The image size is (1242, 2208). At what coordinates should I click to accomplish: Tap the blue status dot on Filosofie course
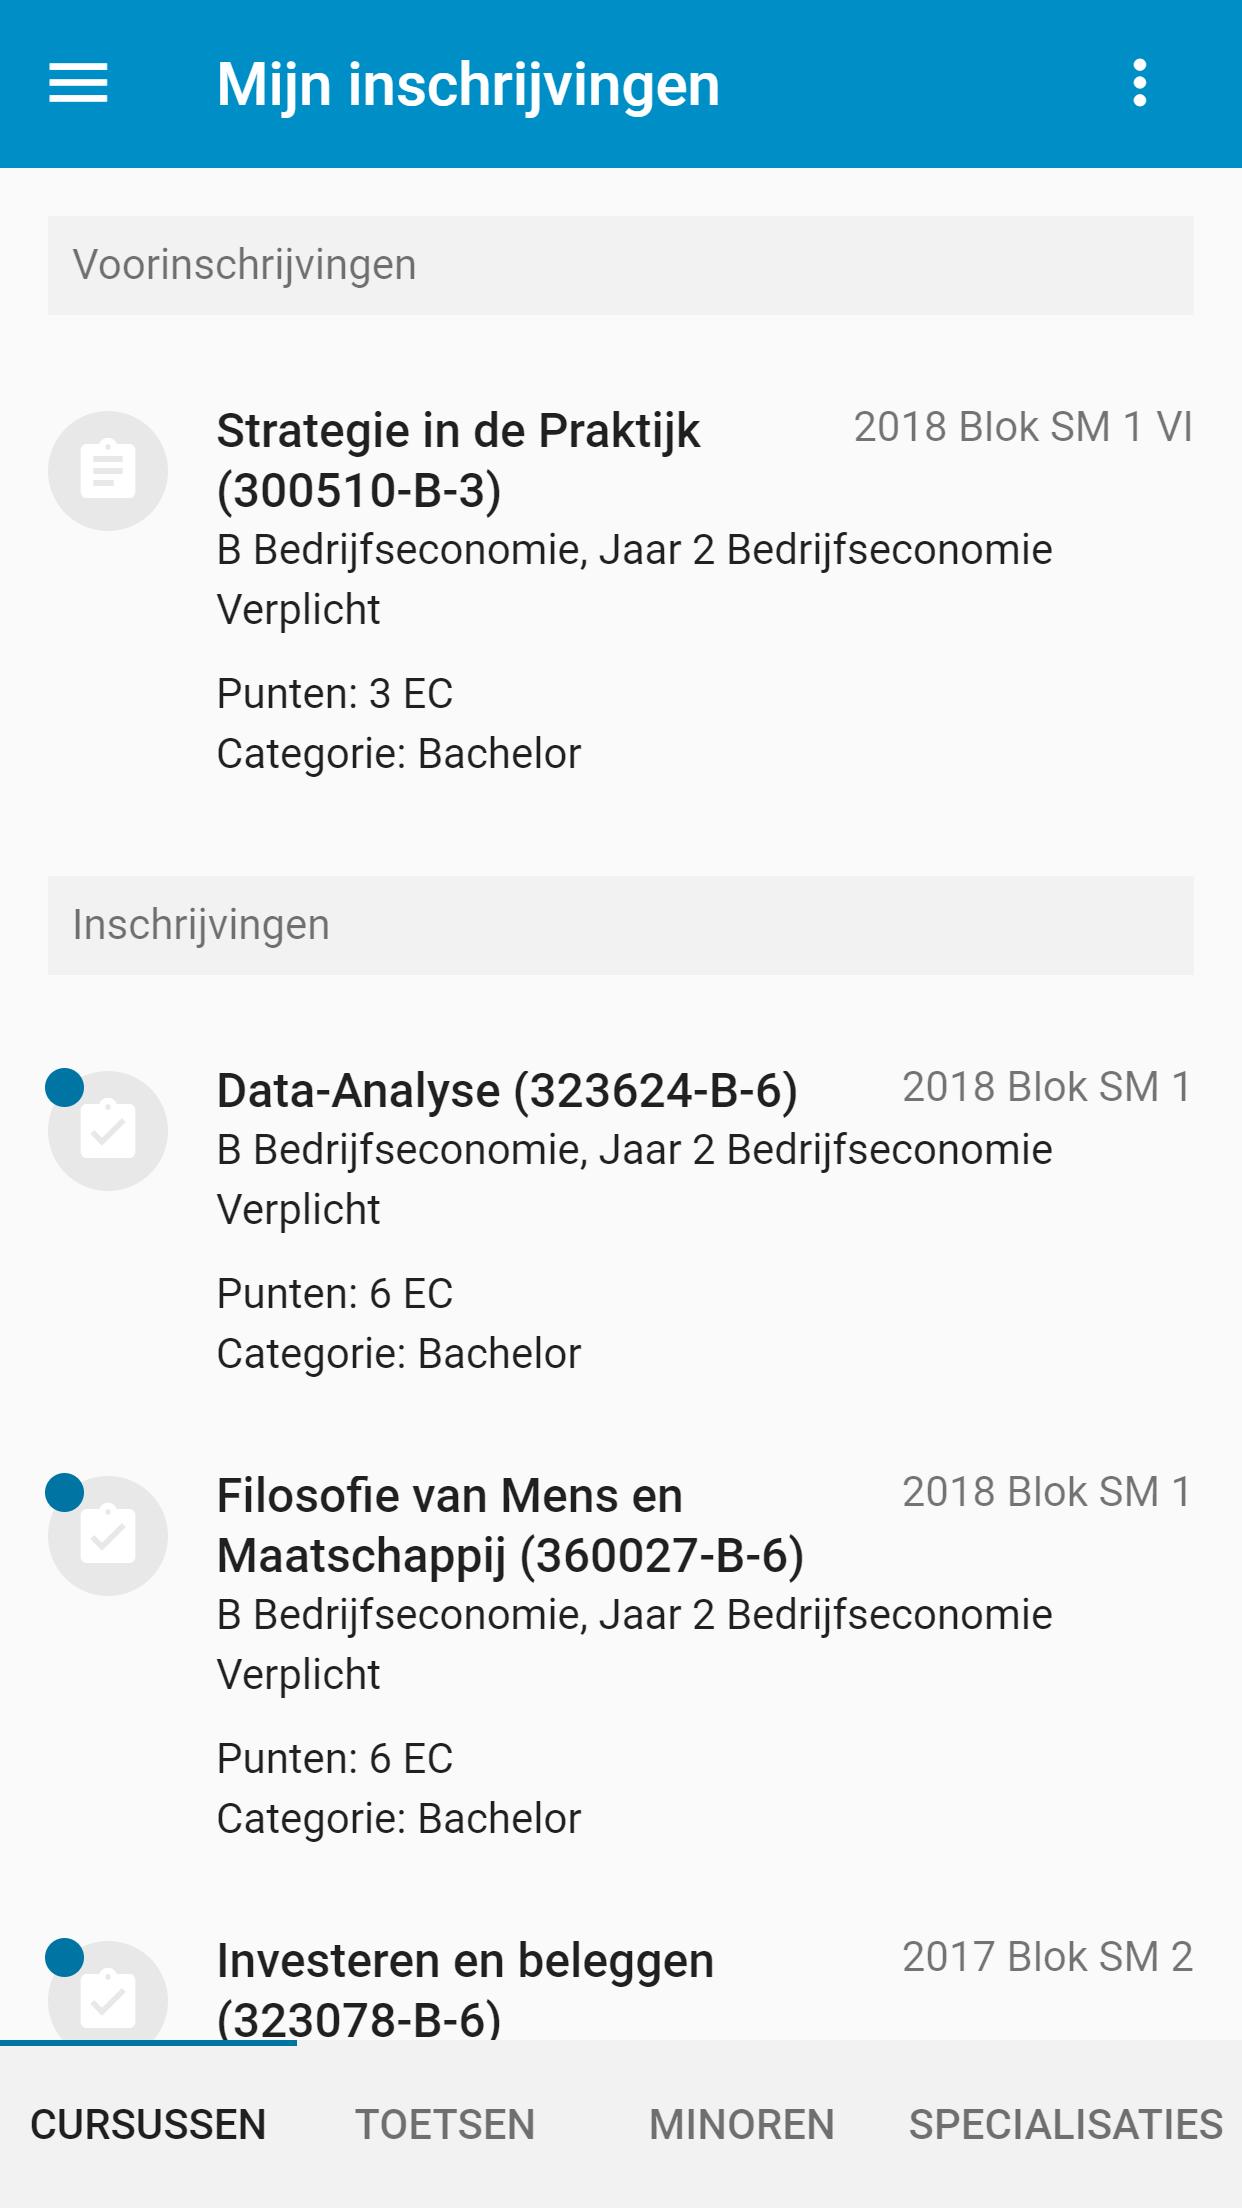[65, 1492]
